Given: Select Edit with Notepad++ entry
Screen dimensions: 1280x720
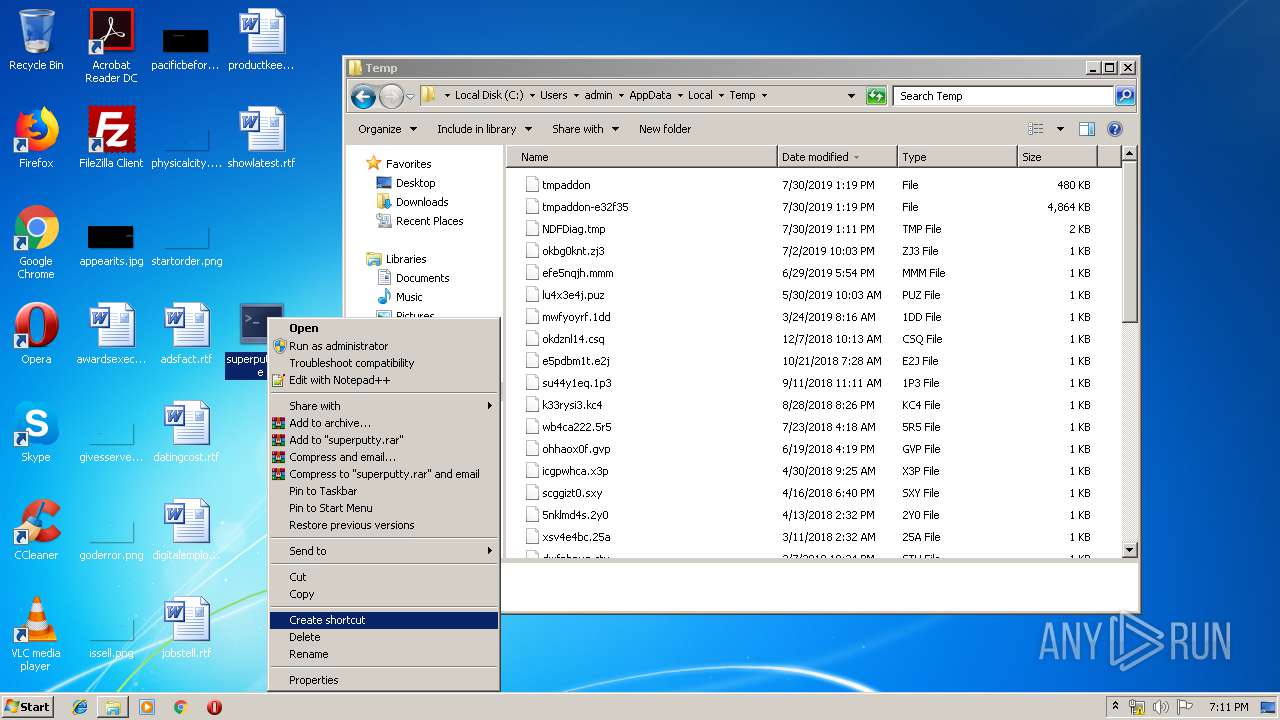Looking at the screenshot, I should (x=384, y=380).
